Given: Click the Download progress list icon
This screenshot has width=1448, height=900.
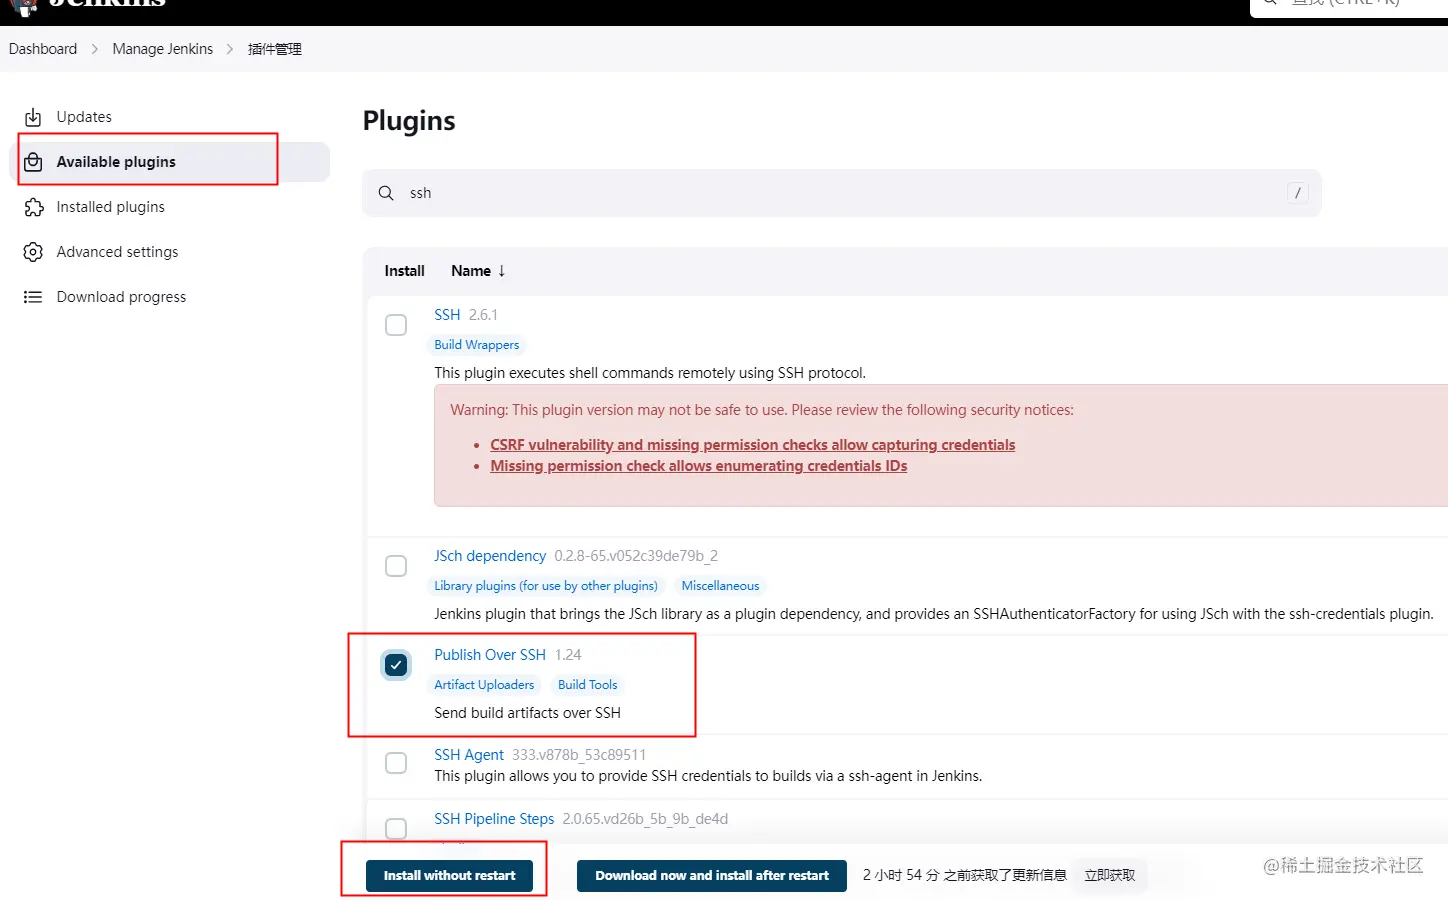Looking at the screenshot, I should coord(33,297).
